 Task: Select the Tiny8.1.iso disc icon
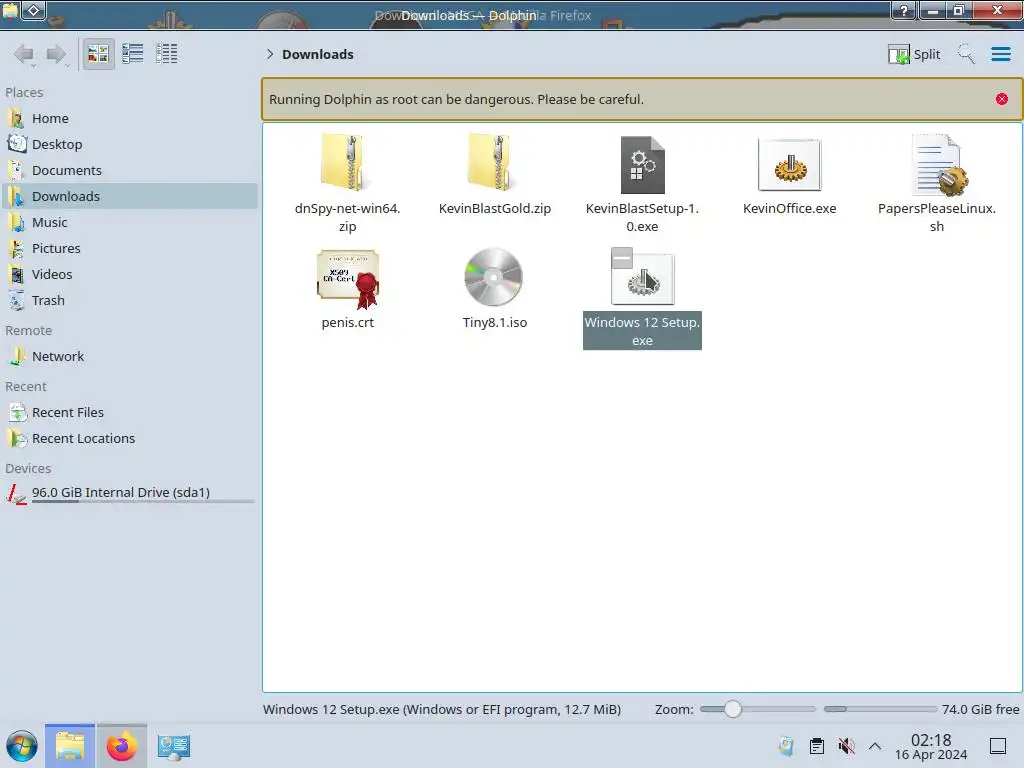[494, 277]
